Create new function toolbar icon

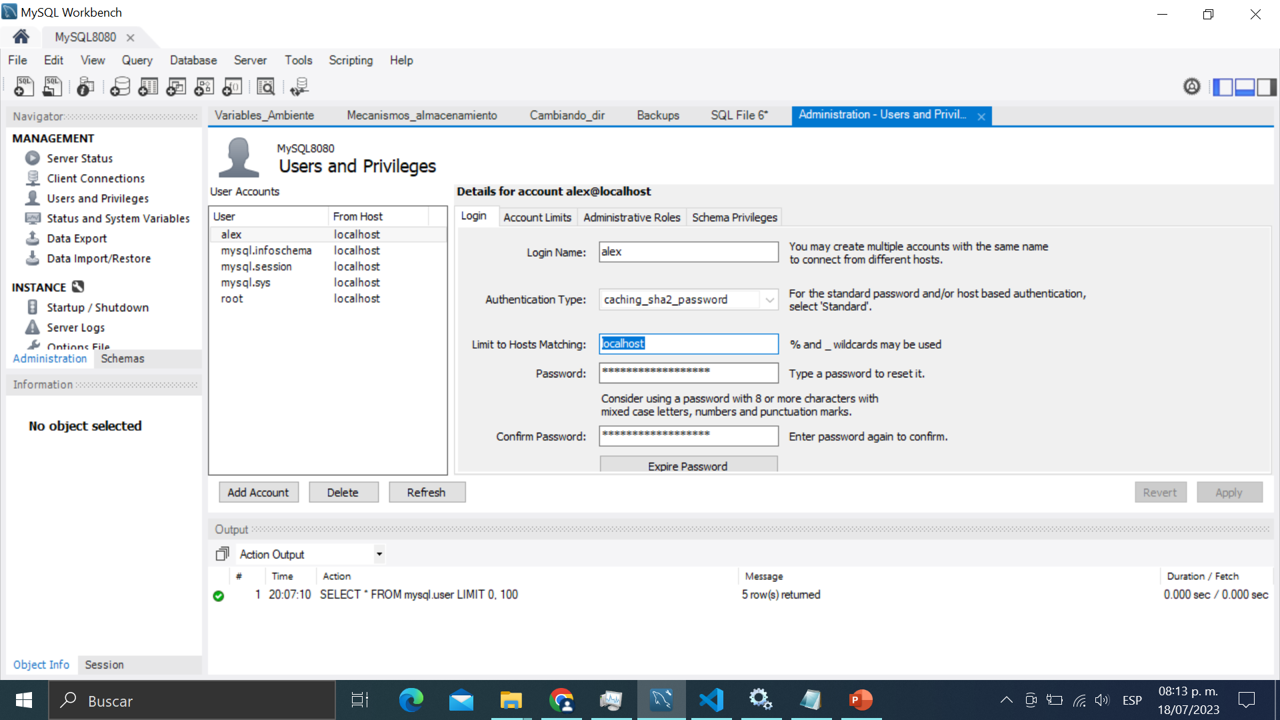point(232,87)
